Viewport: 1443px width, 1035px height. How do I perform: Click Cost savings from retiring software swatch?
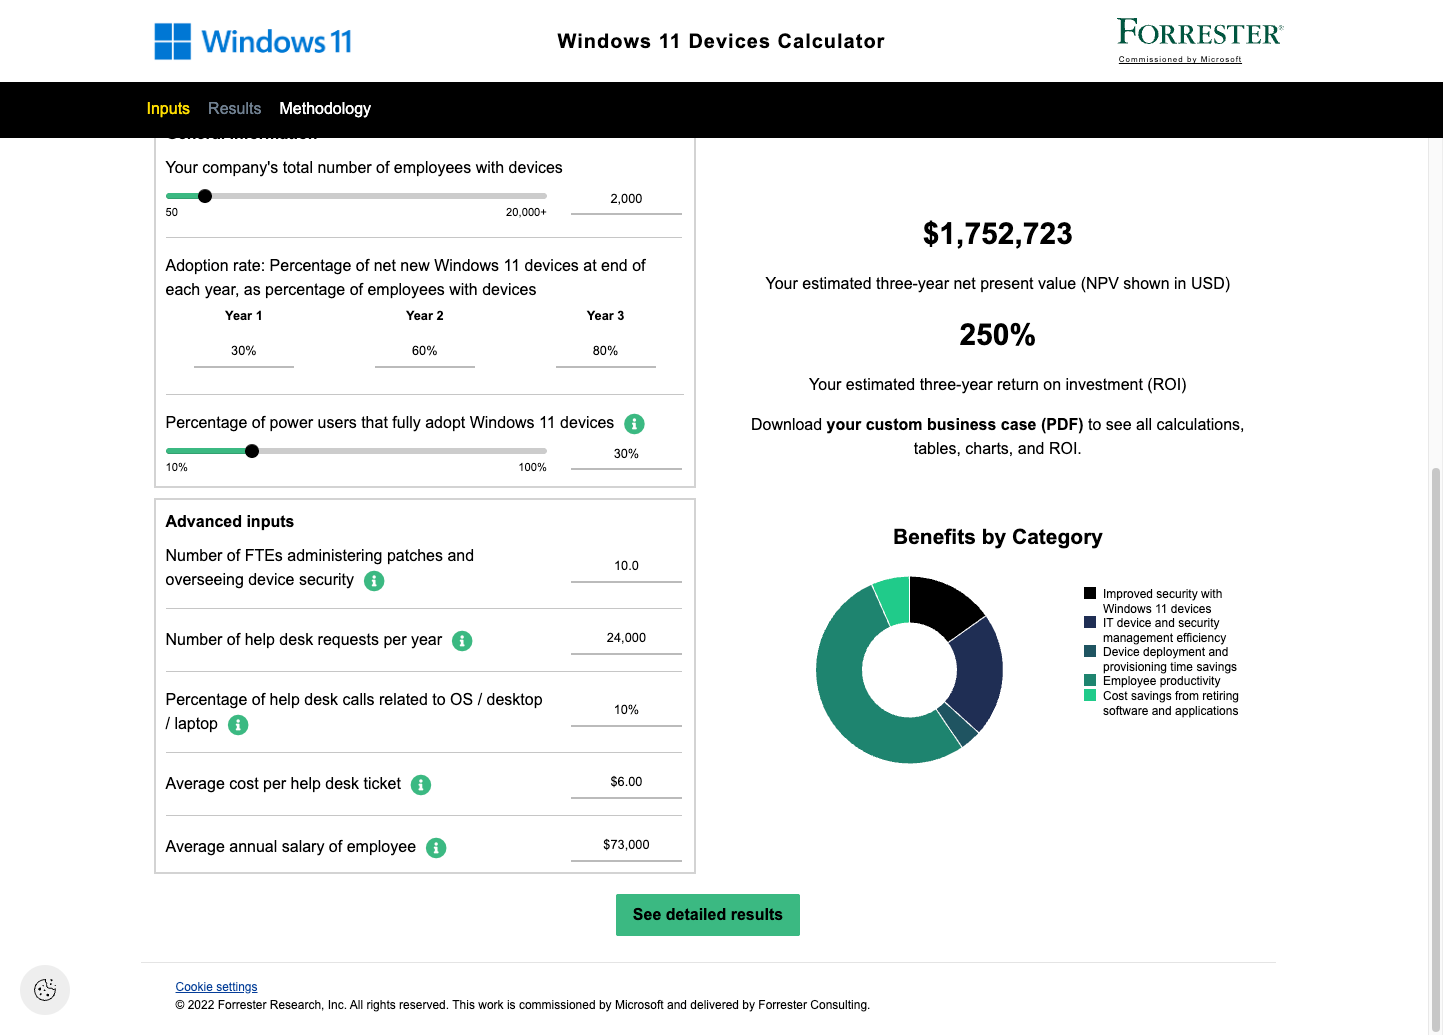(1090, 695)
